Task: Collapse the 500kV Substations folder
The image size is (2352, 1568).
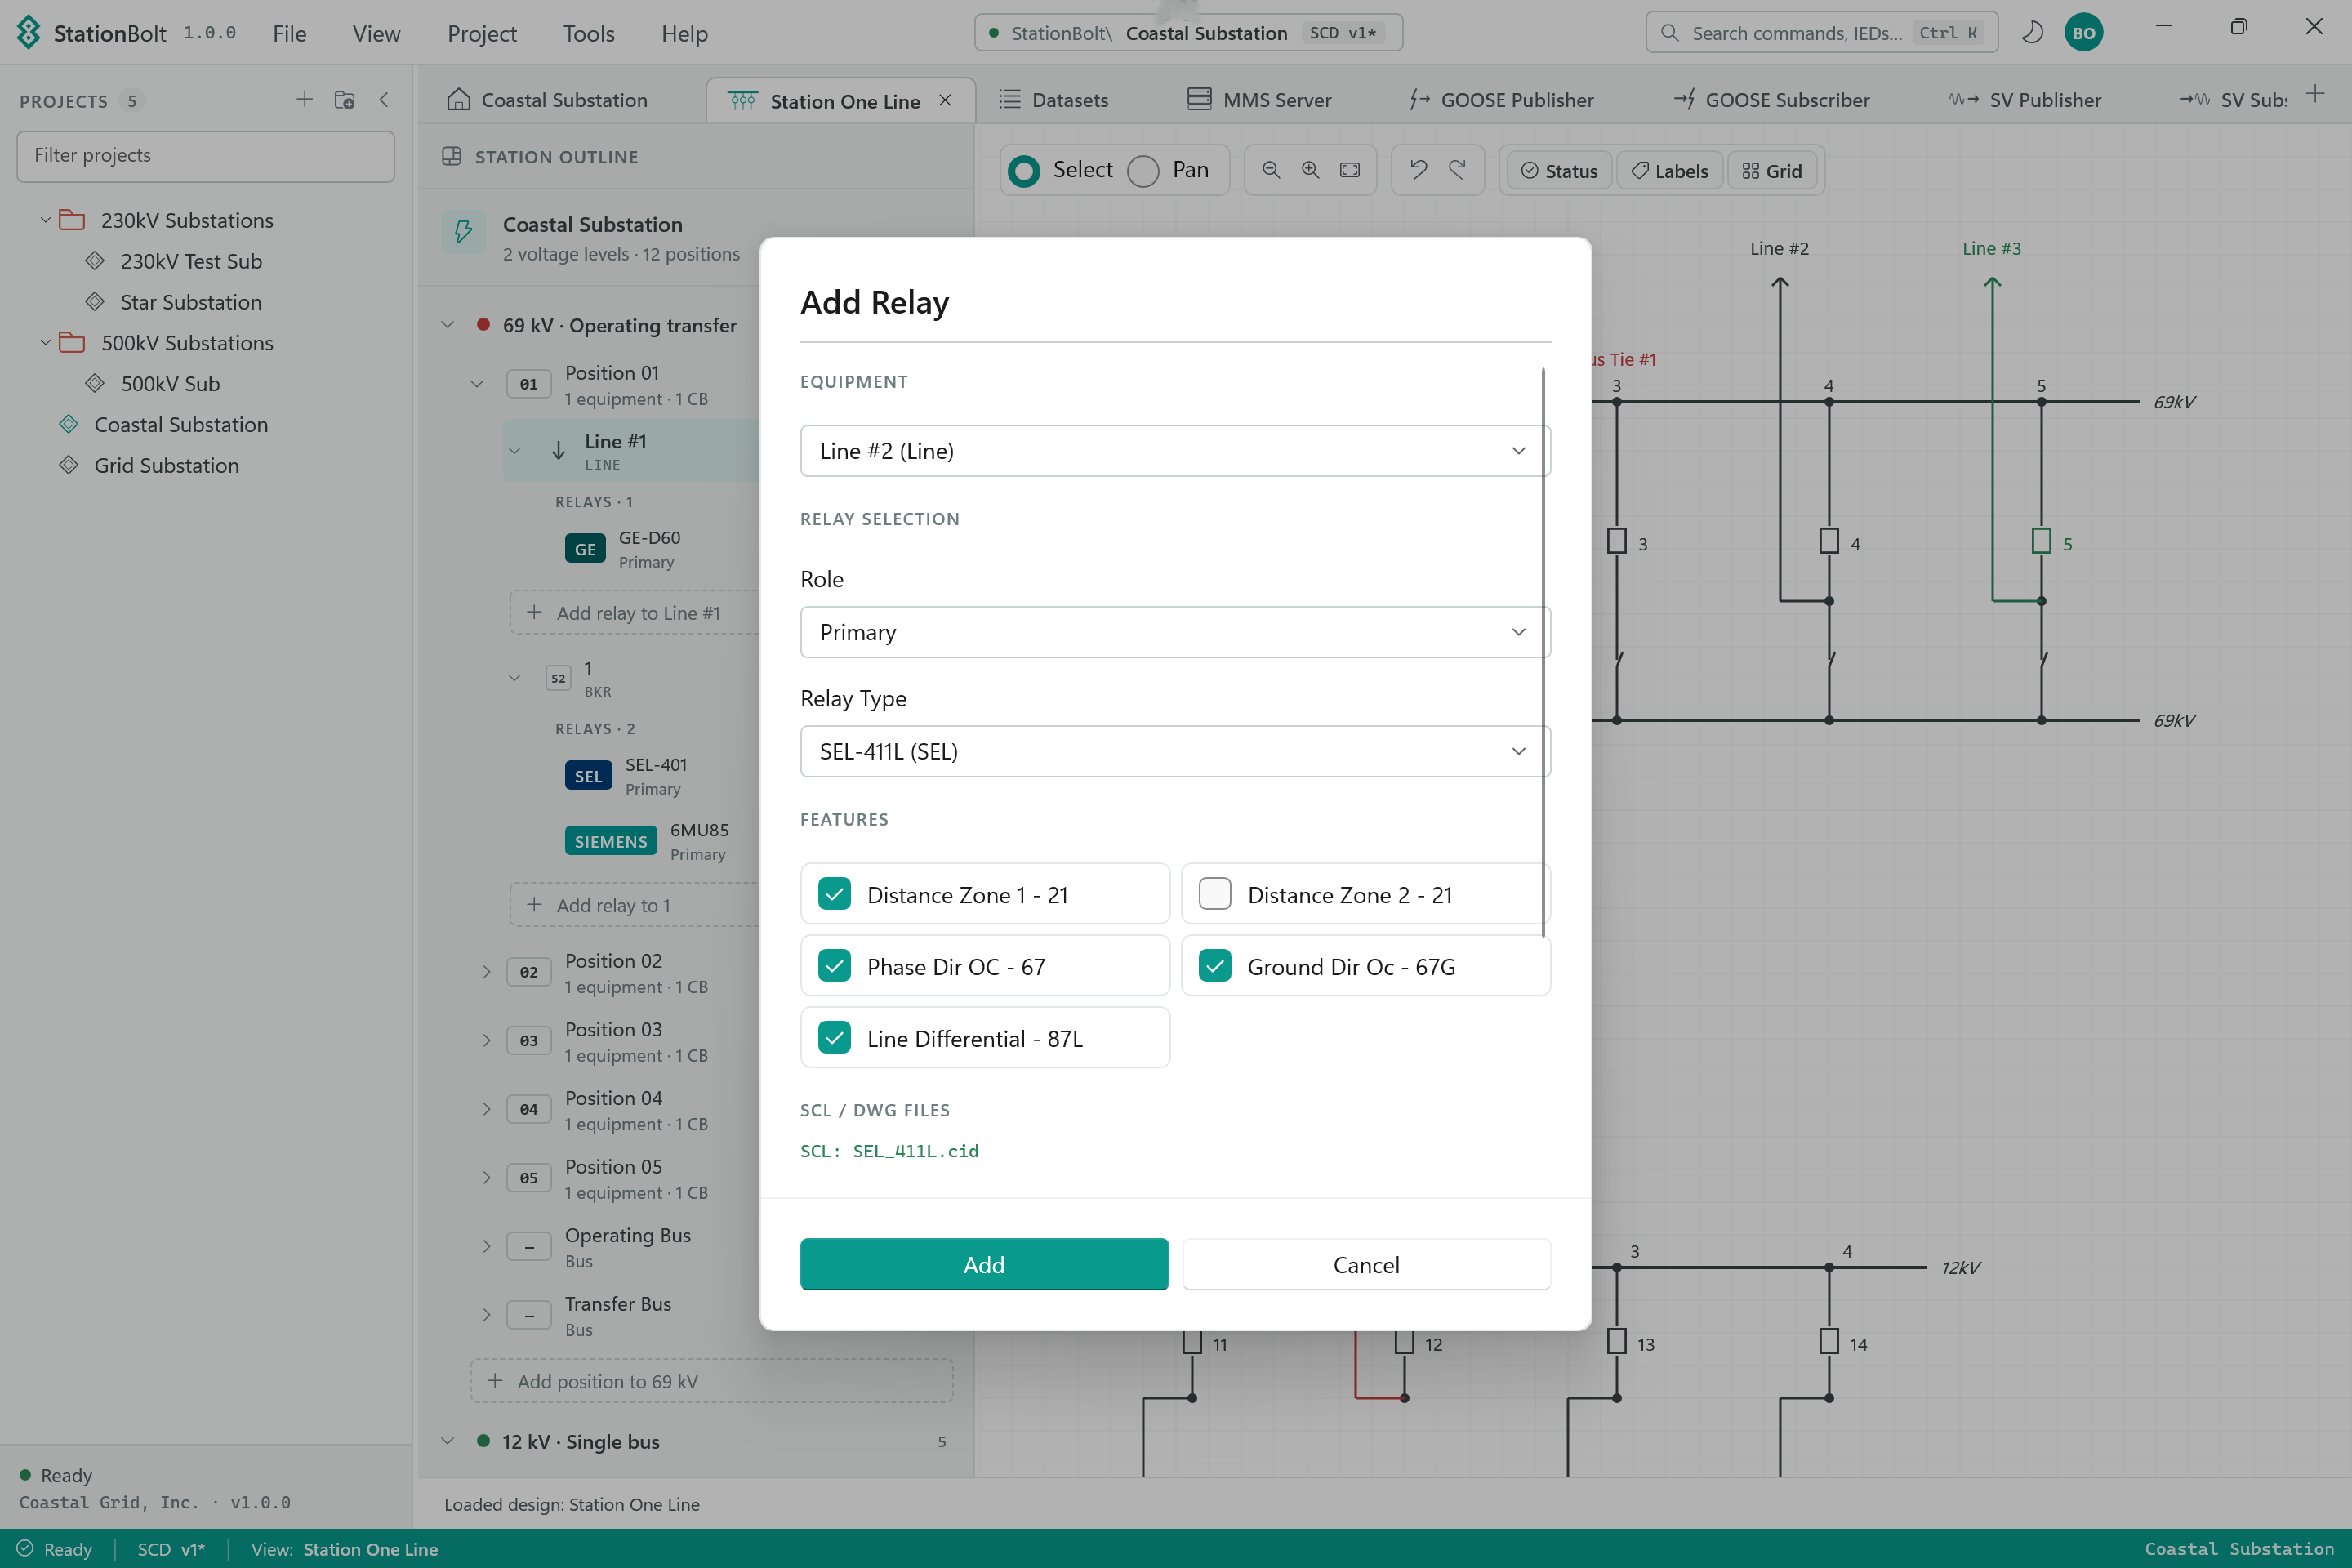Action: tap(45, 342)
